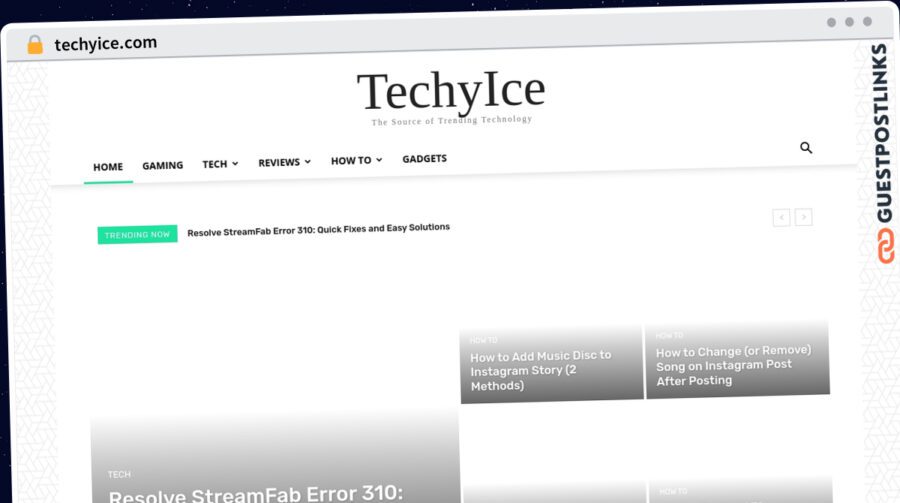Open the Gadgets menu item
The height and width of the screenshot is (503, 900).
coord(424,158)
